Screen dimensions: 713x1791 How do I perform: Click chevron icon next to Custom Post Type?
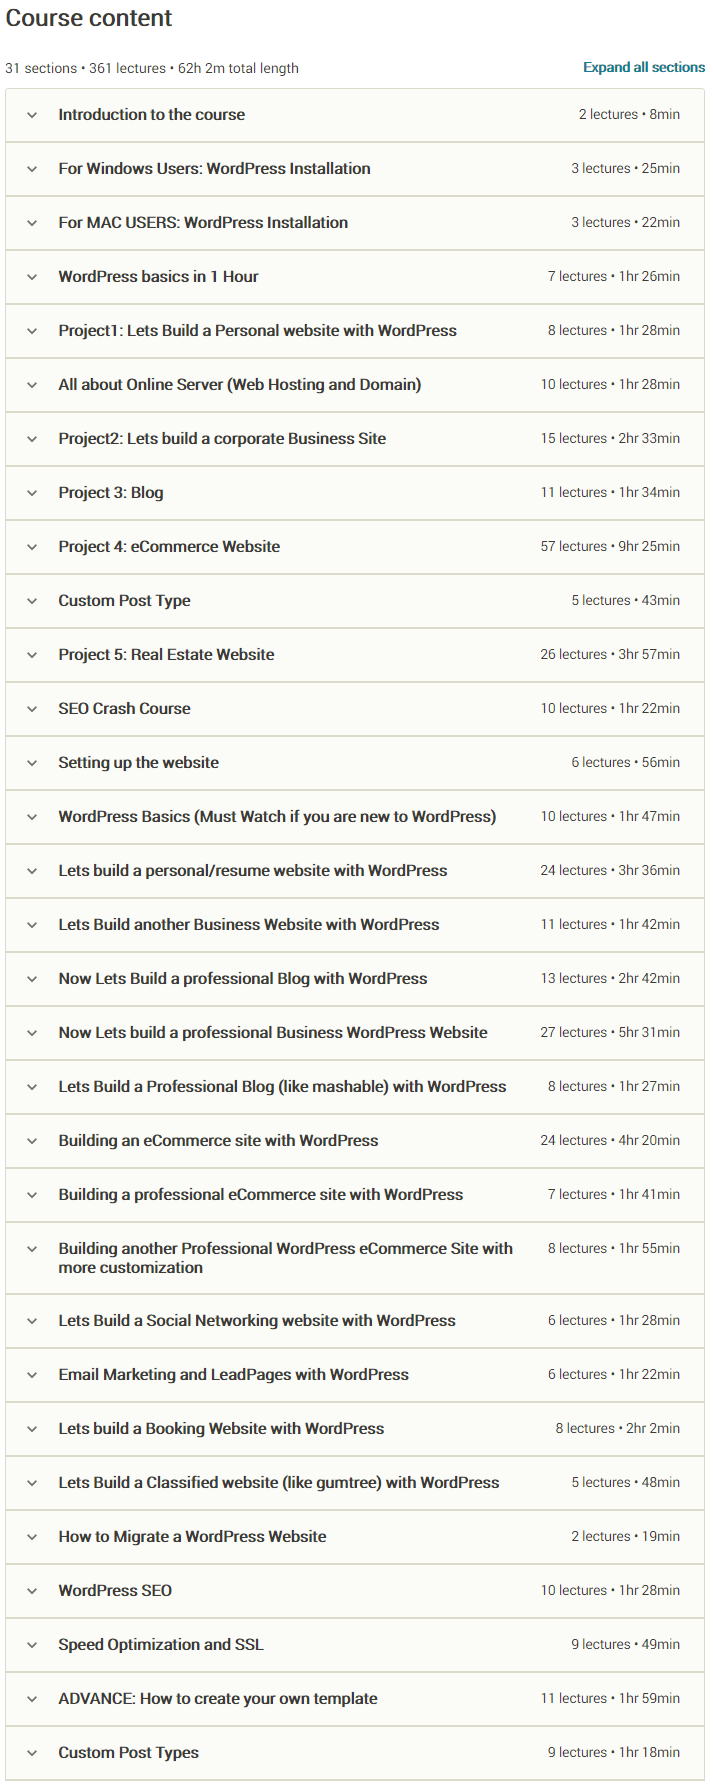[32, 601]
